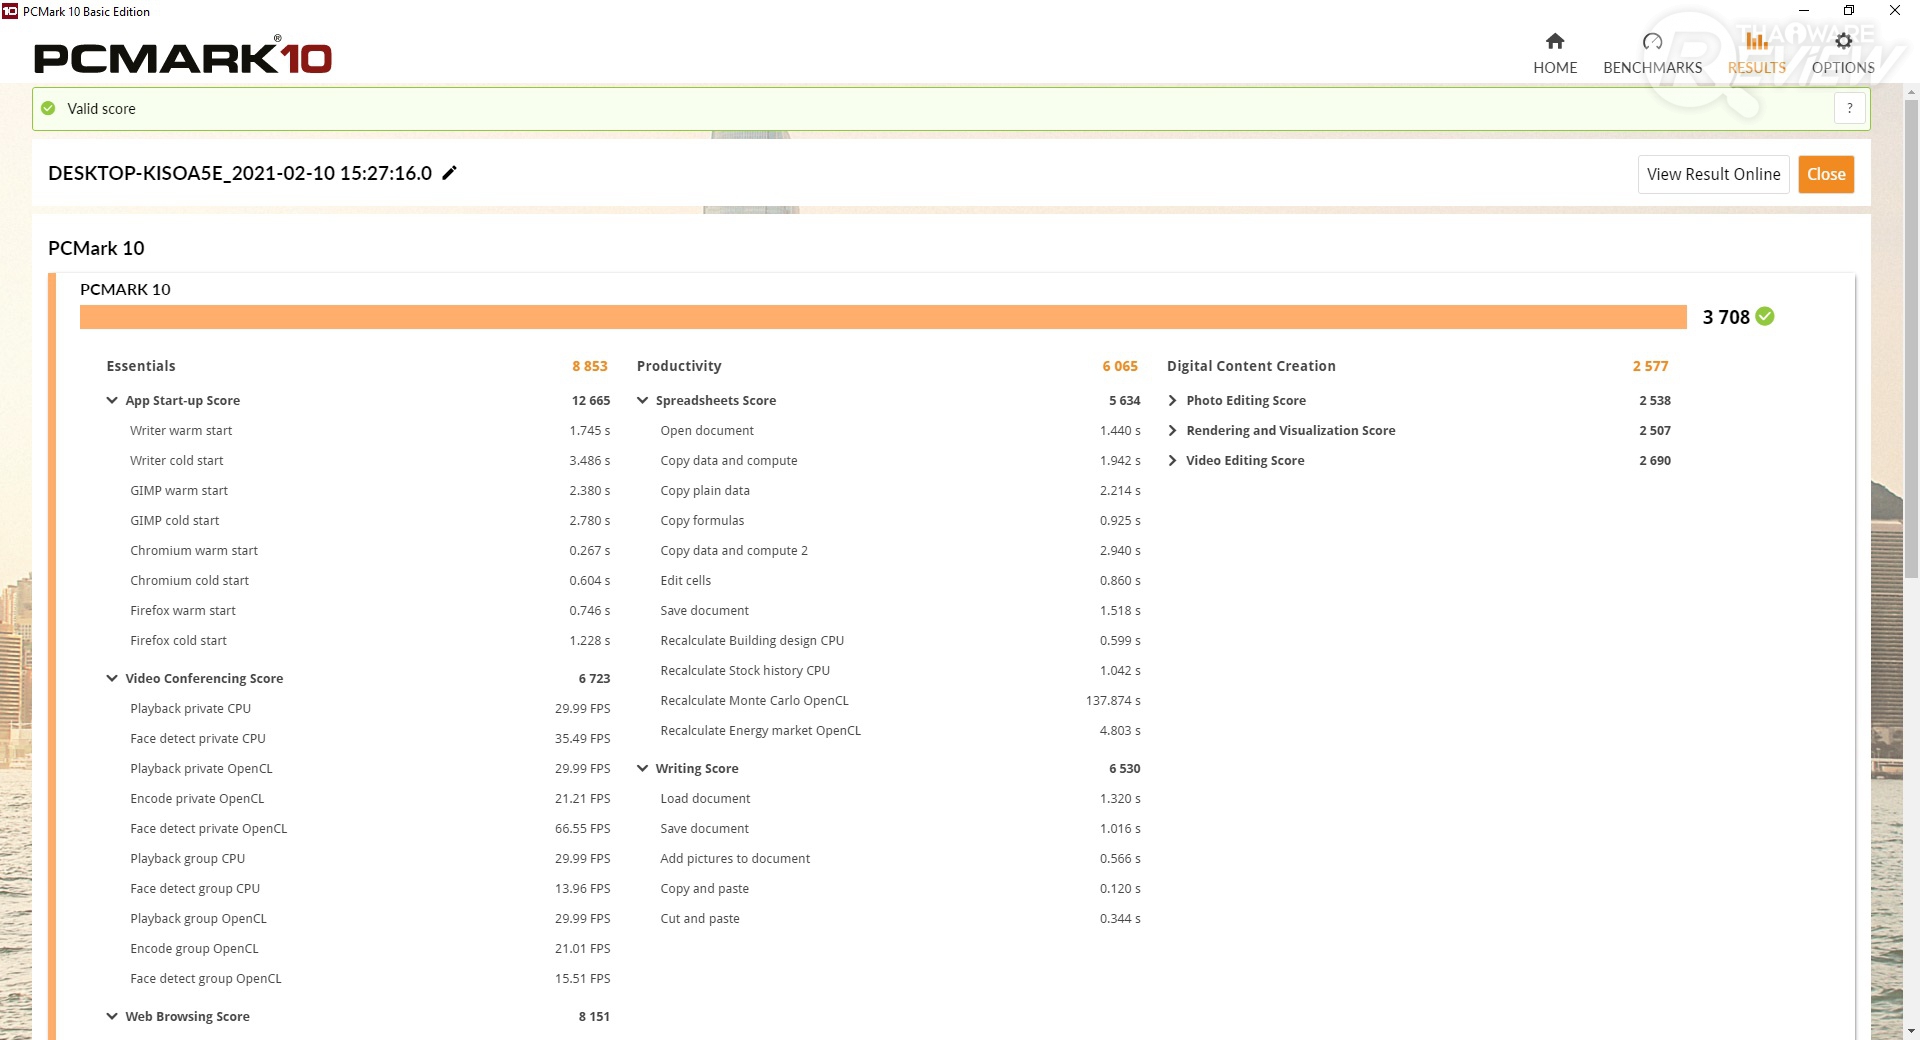This screenshot has height=1040, width=1920.
Task: Click Add pictures to document row
Action: point(900,858)
